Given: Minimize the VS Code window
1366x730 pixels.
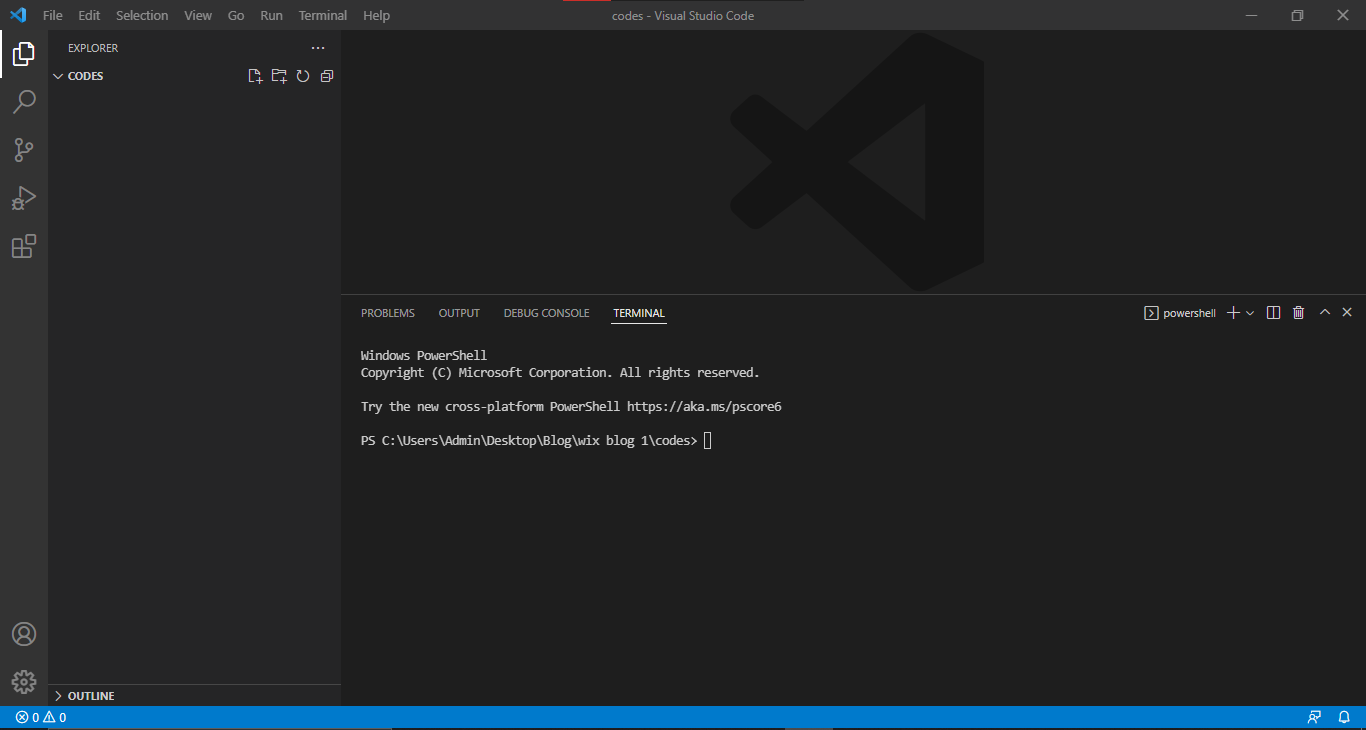Looking at the screenshot, I should click(x=1251, y=15).
